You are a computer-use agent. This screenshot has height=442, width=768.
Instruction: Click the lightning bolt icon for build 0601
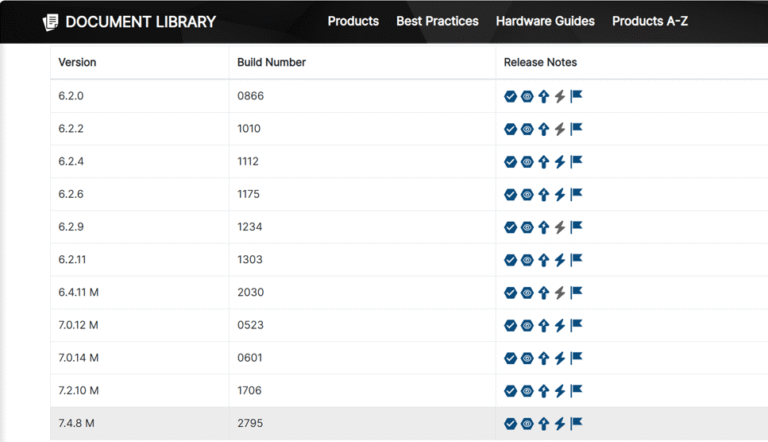tap(560, 358)
